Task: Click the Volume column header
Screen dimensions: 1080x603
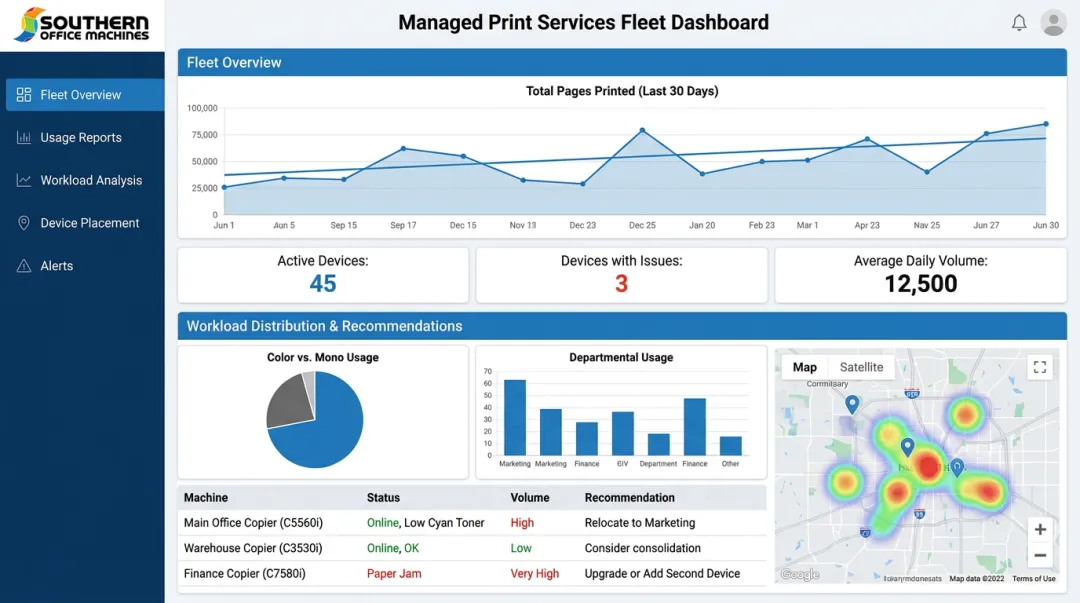Action: pos(530,498)
